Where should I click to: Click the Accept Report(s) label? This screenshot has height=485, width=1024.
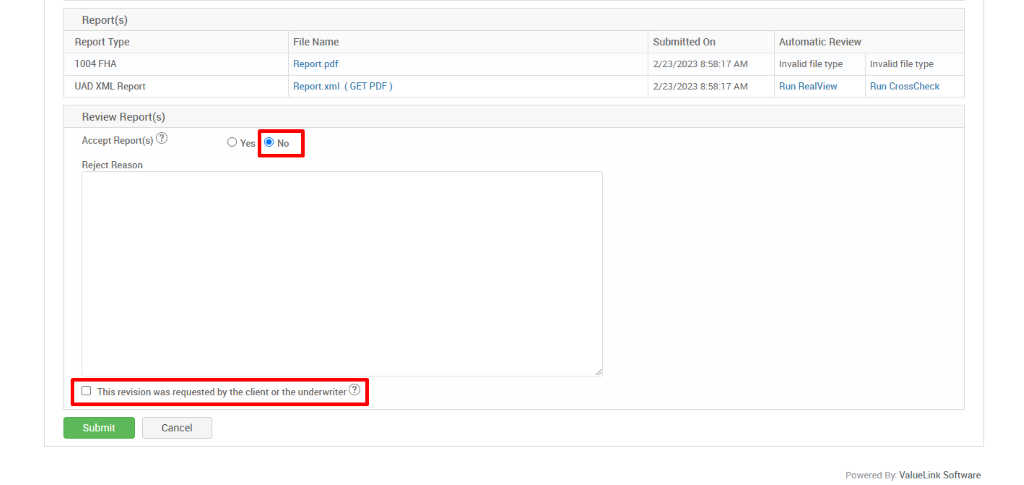pyautogui.click(x=118, y=140)
